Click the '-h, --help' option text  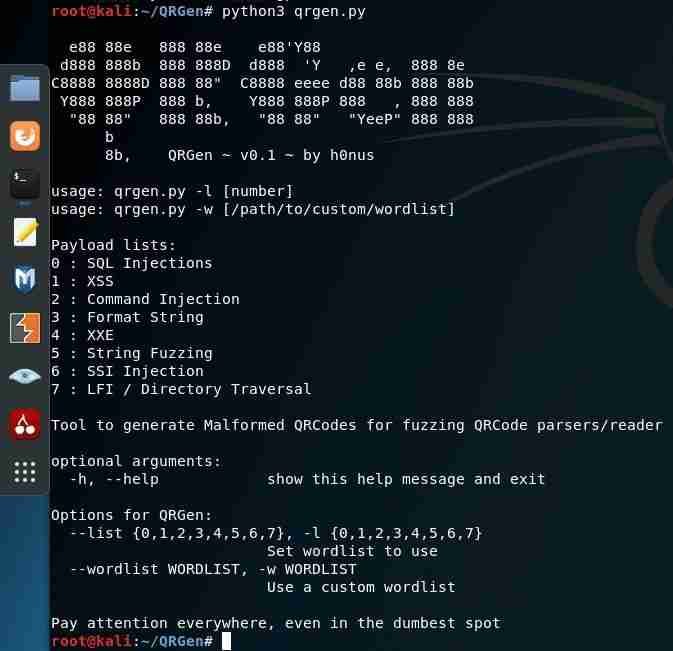click(114, 479)
